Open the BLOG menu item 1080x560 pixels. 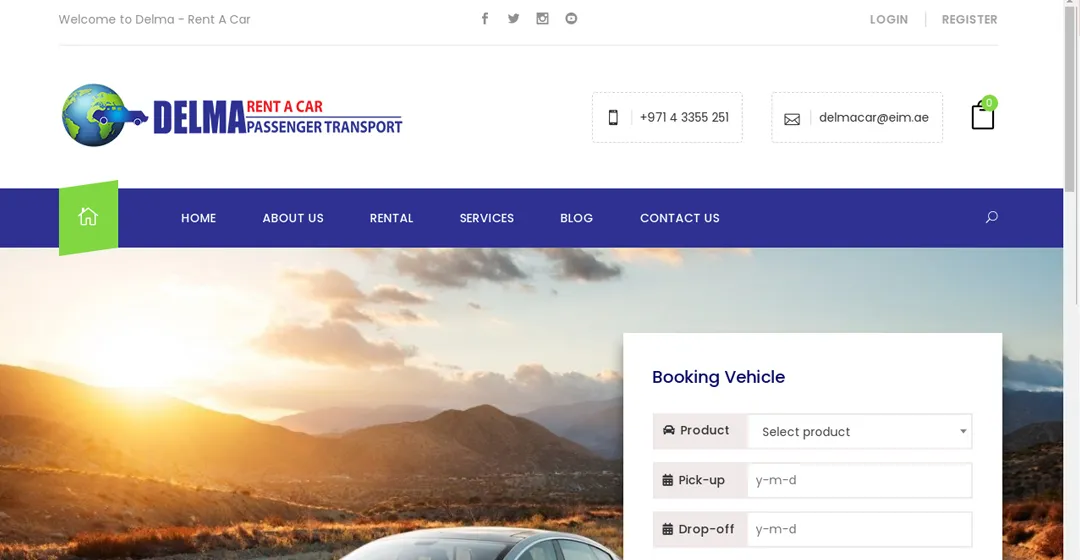point(576,218)
